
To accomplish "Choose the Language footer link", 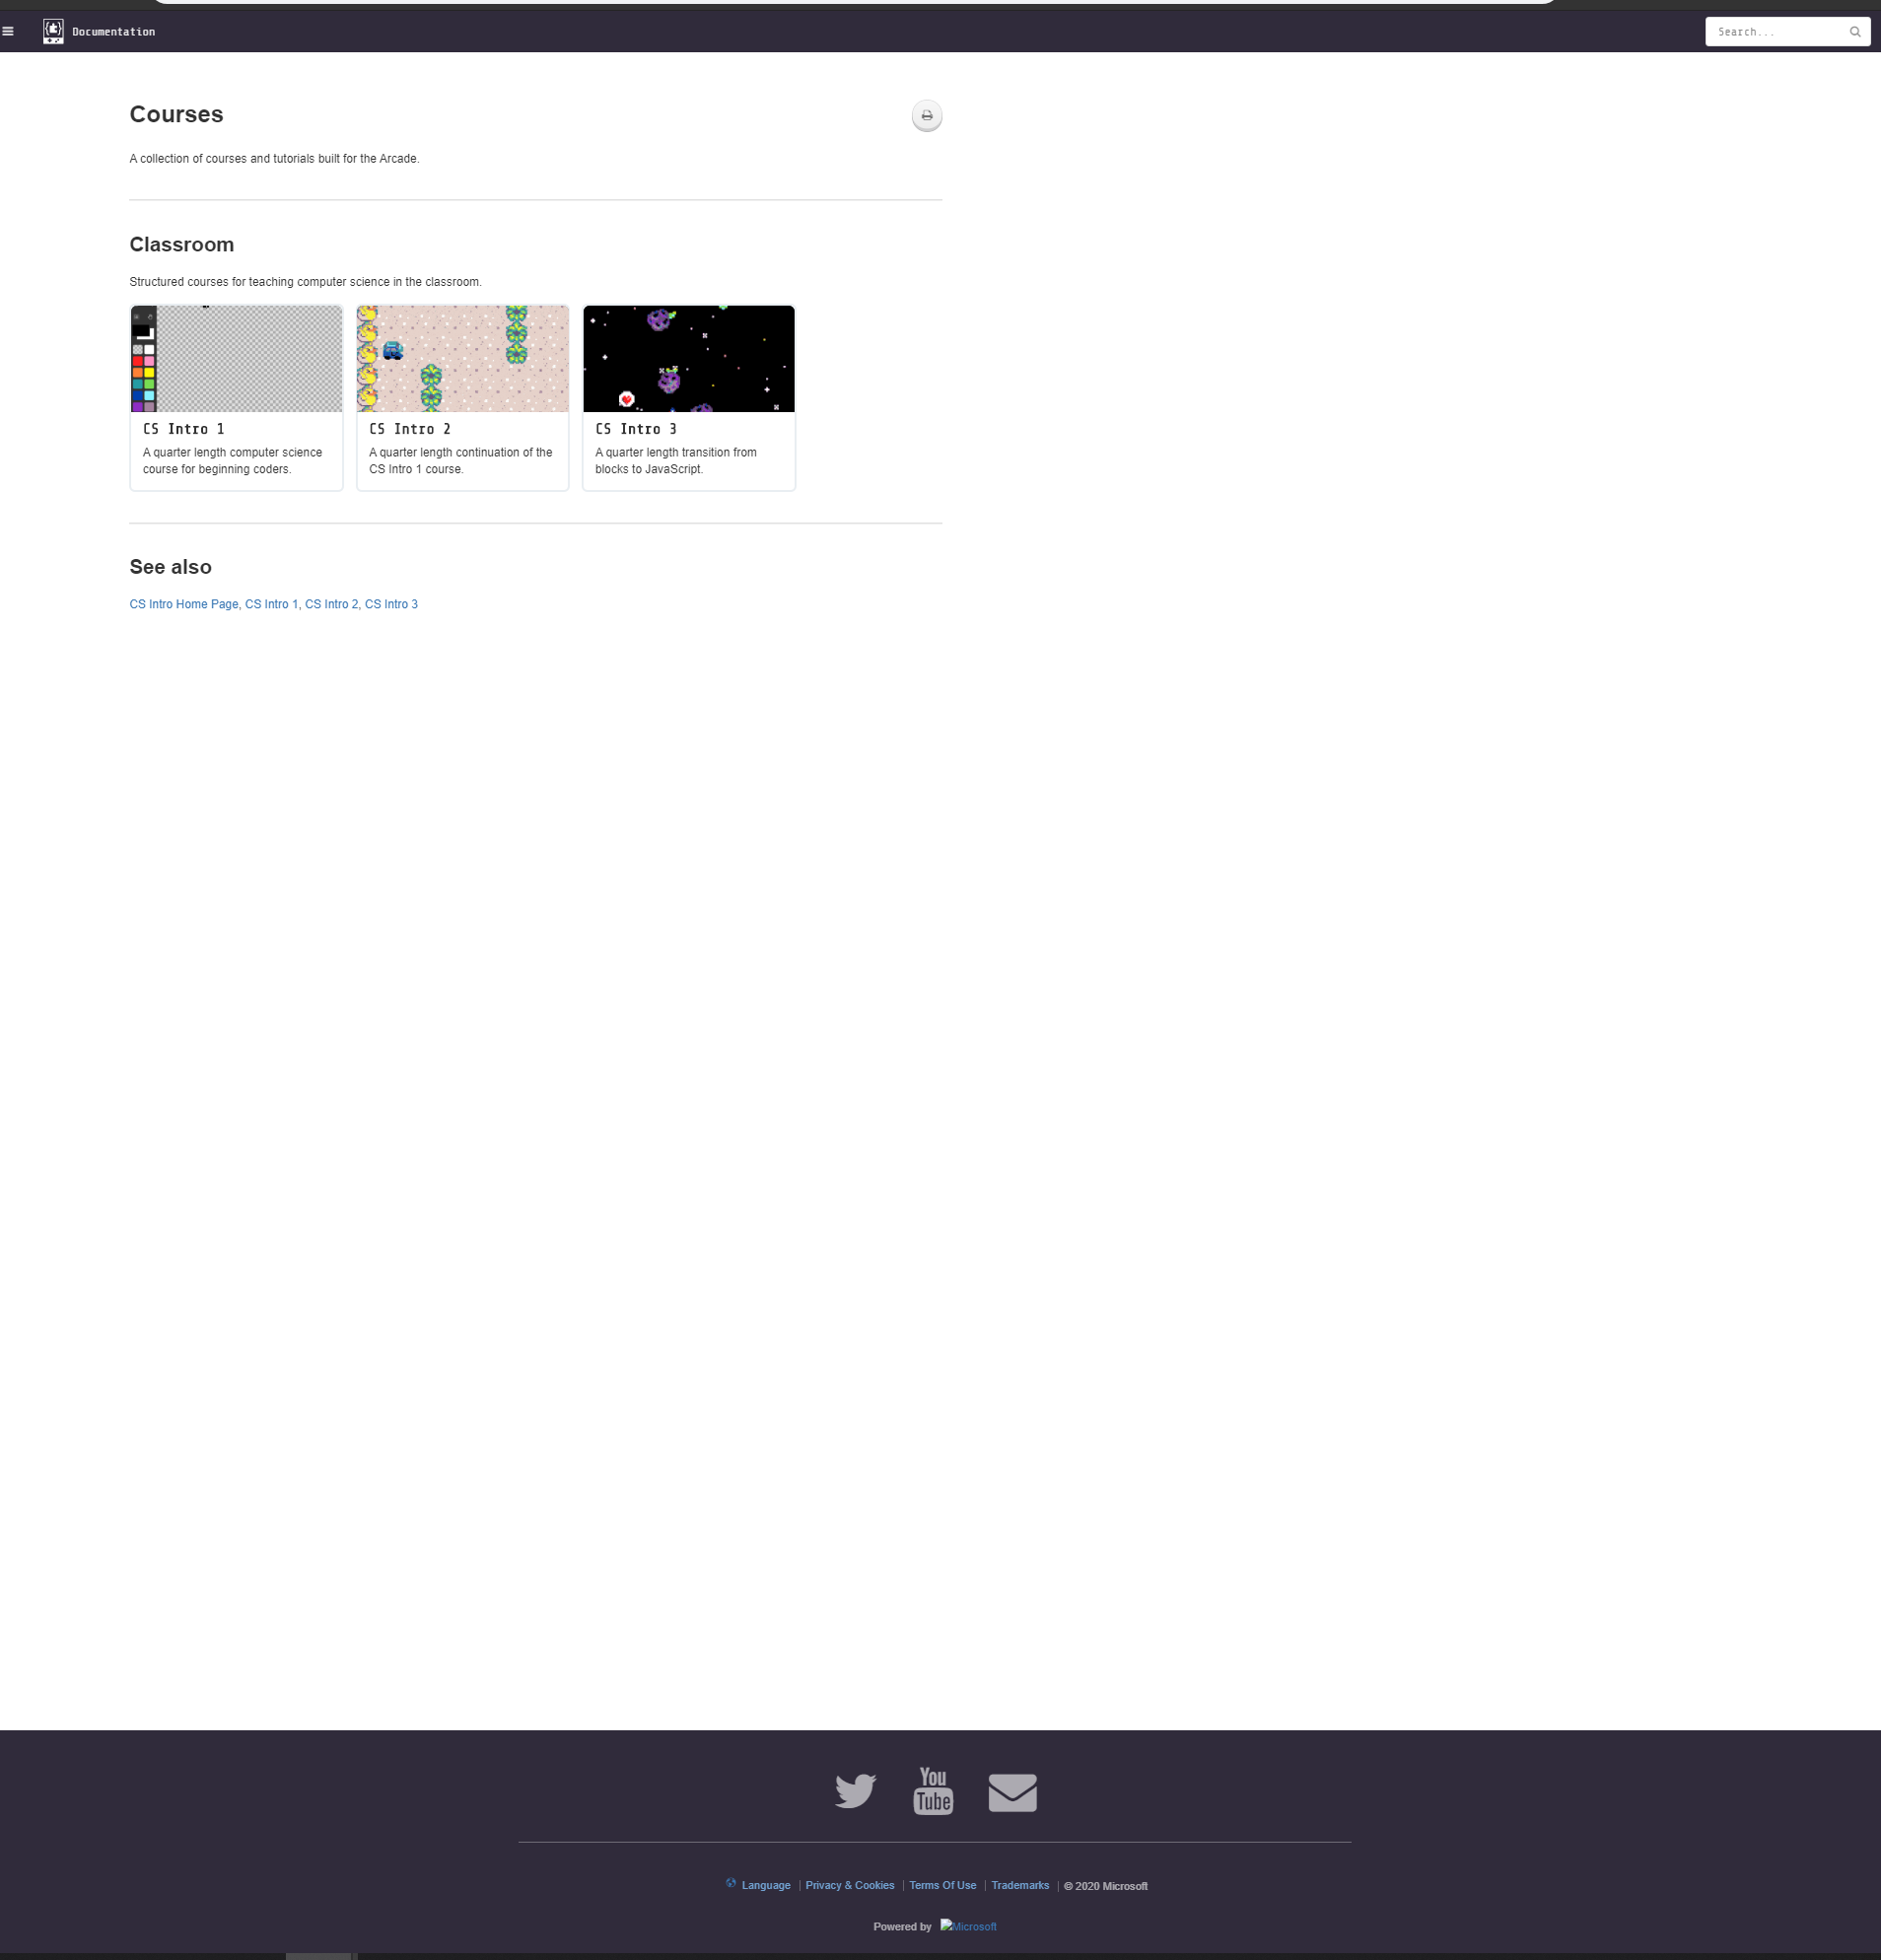I will [x=766, y=1885].
